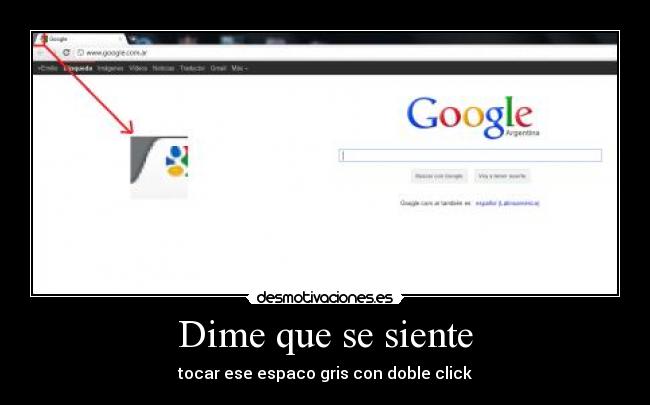Open the Más dropdown in the Google bar
The height and width of the screenshot is (405, 650).
coord(239,68)
